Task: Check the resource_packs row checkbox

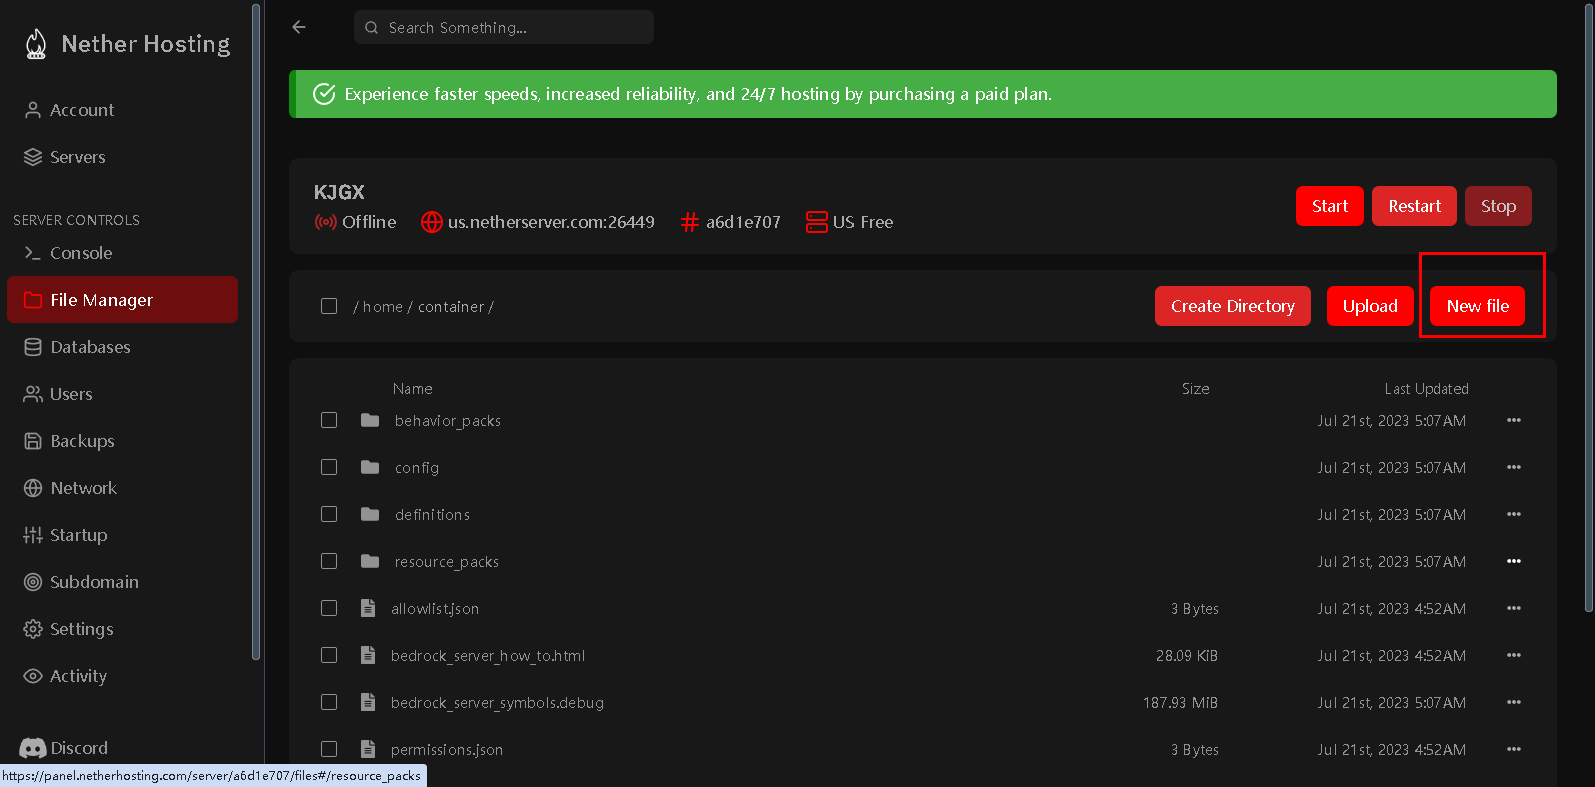Action: point(329,561)
